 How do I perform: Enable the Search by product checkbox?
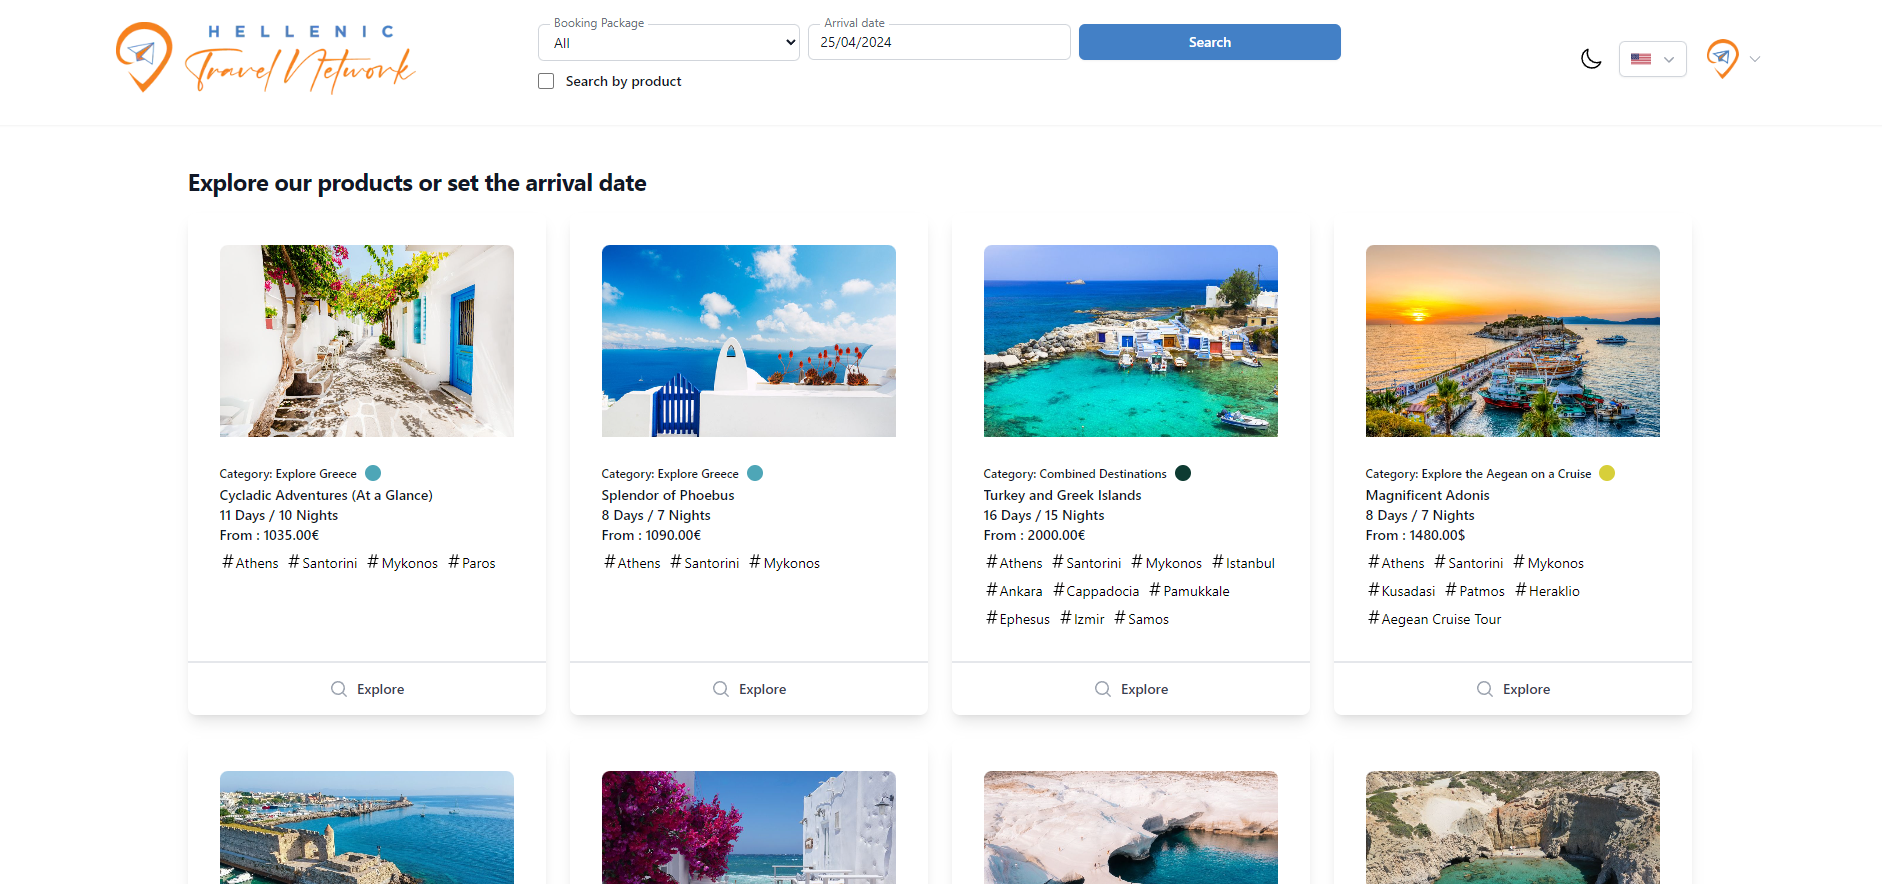coord(546,81)
